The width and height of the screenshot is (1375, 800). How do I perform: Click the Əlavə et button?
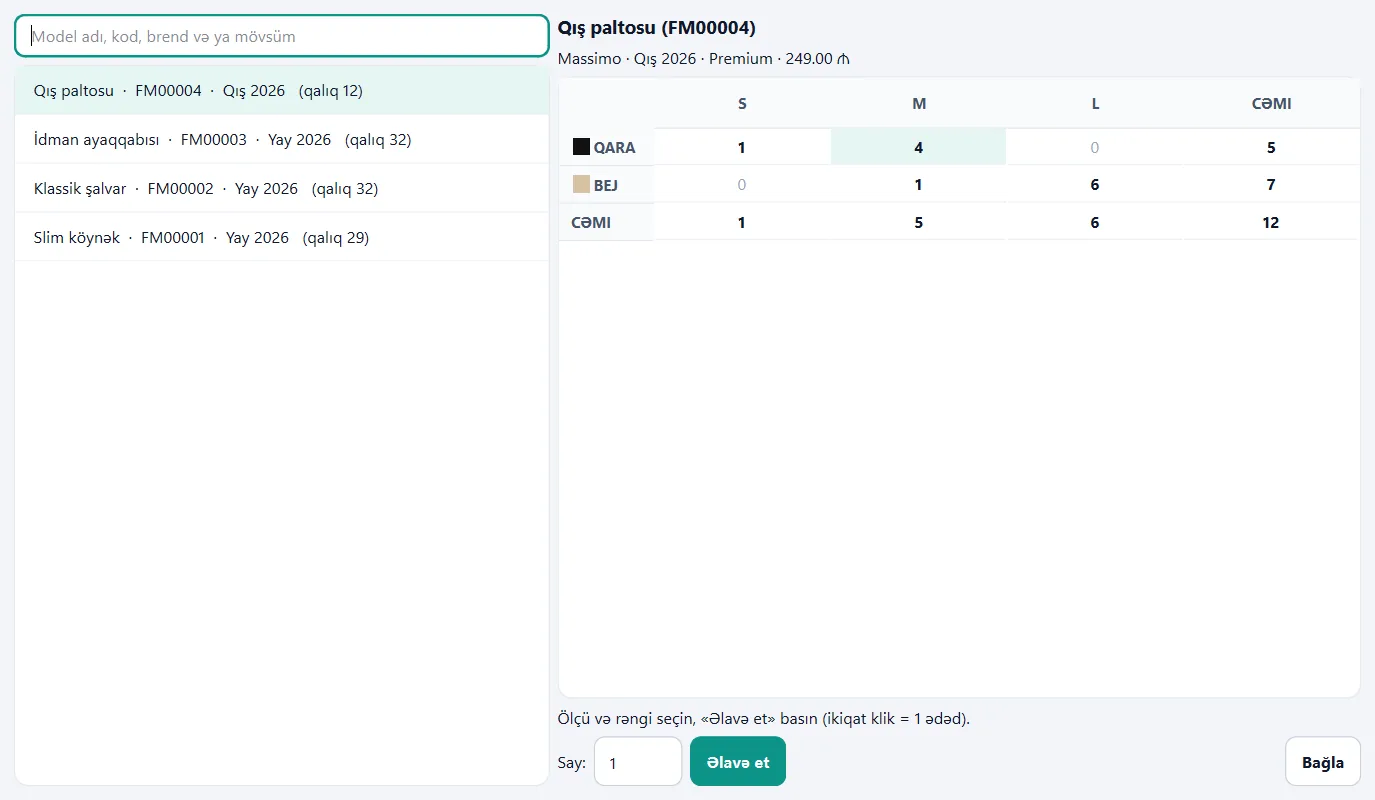pos(738,762)
